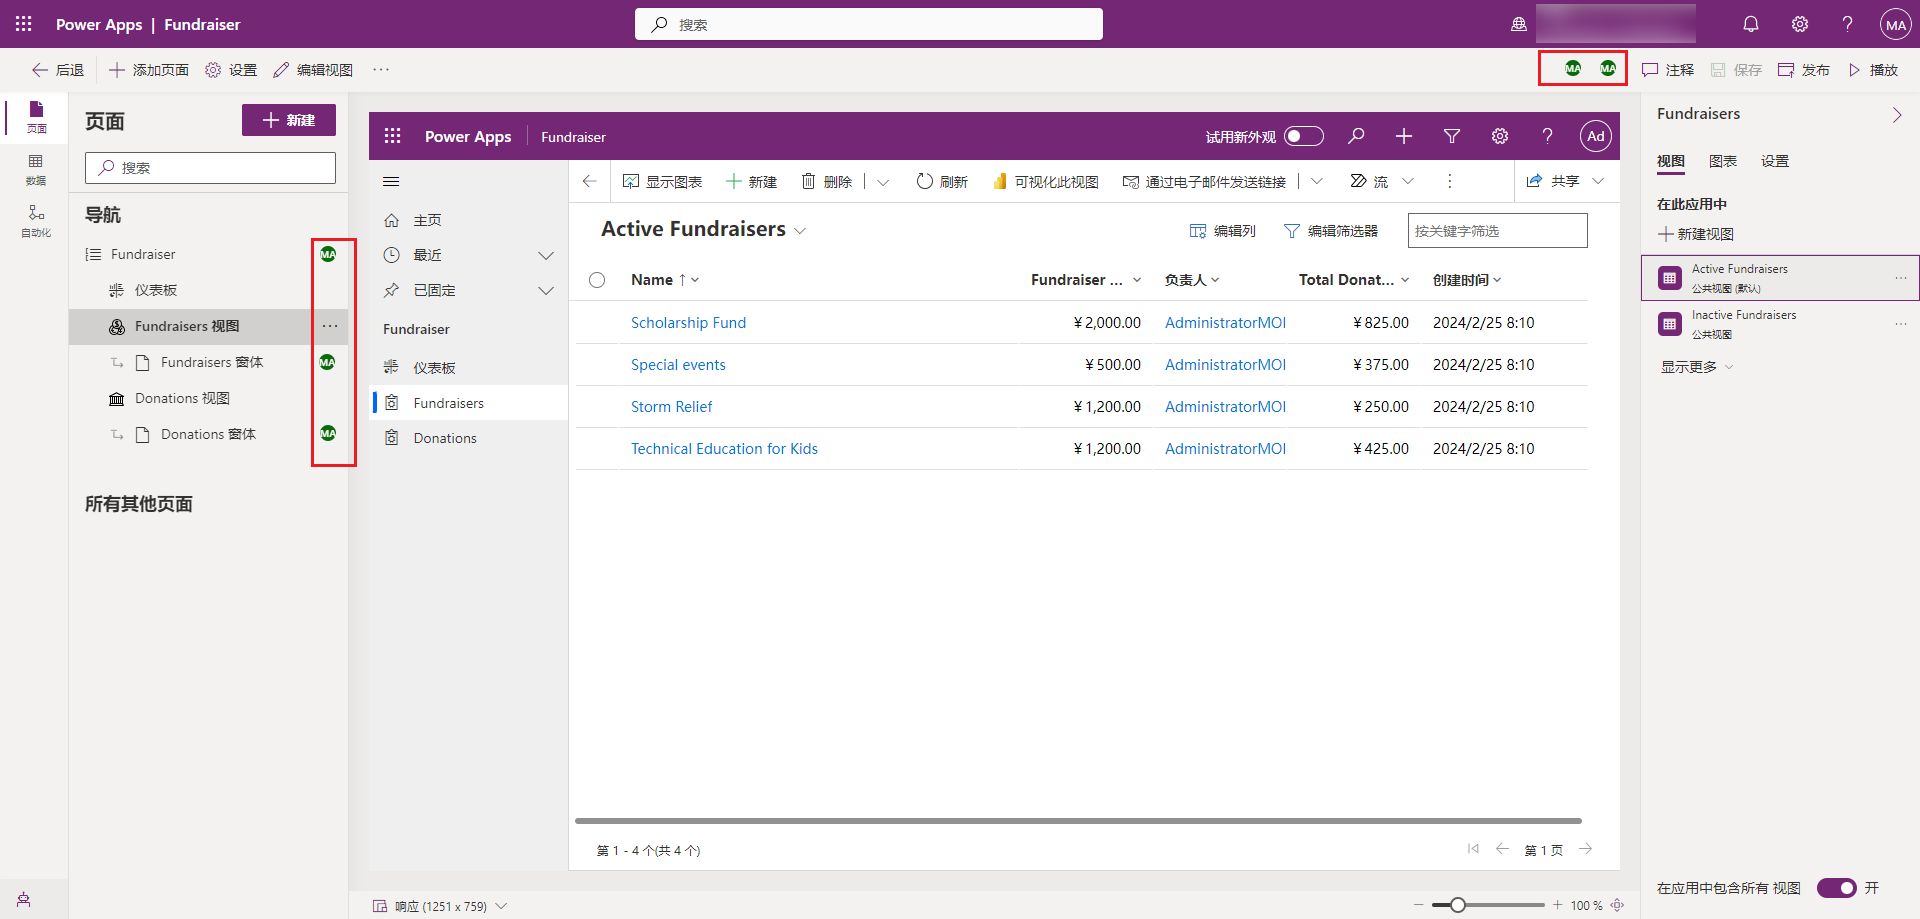Screen dimensions: 1920x919
Task: Select the 数据 Data sidebar icon
Action: click(x=36, y=169)
